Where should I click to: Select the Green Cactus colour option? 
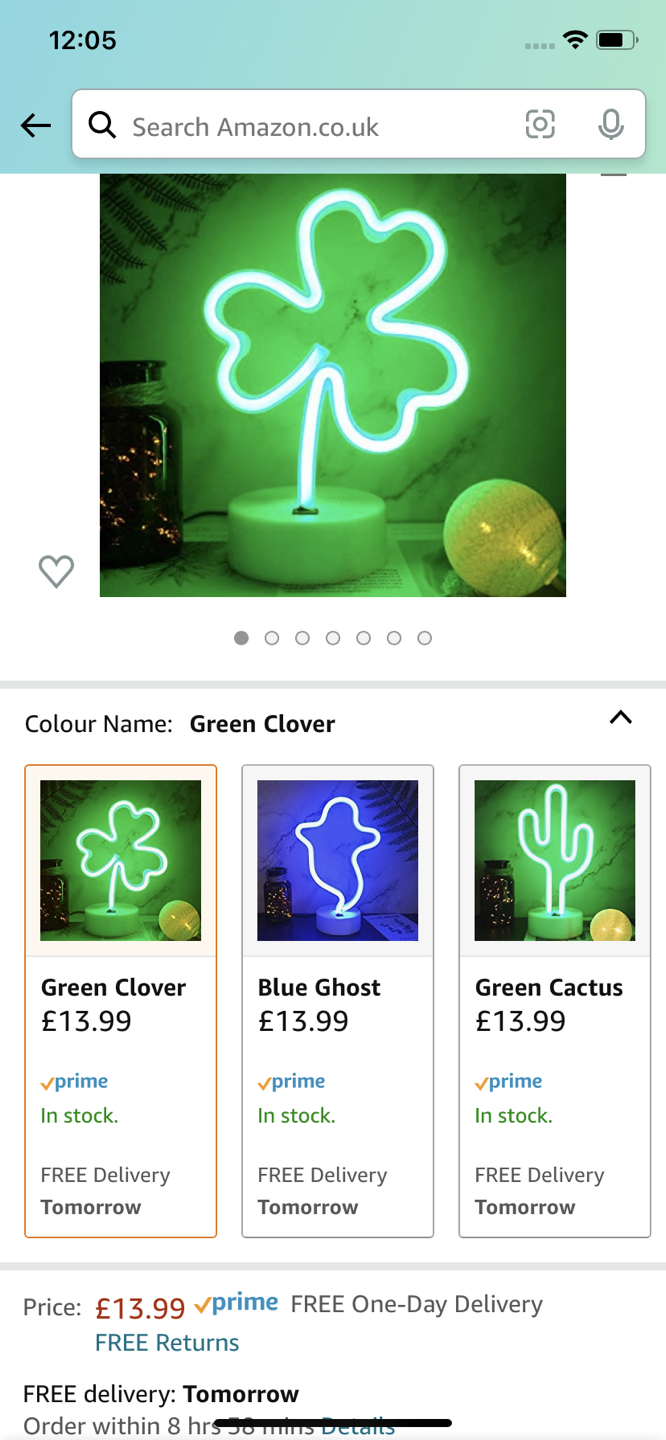[x=555, y=1001]
